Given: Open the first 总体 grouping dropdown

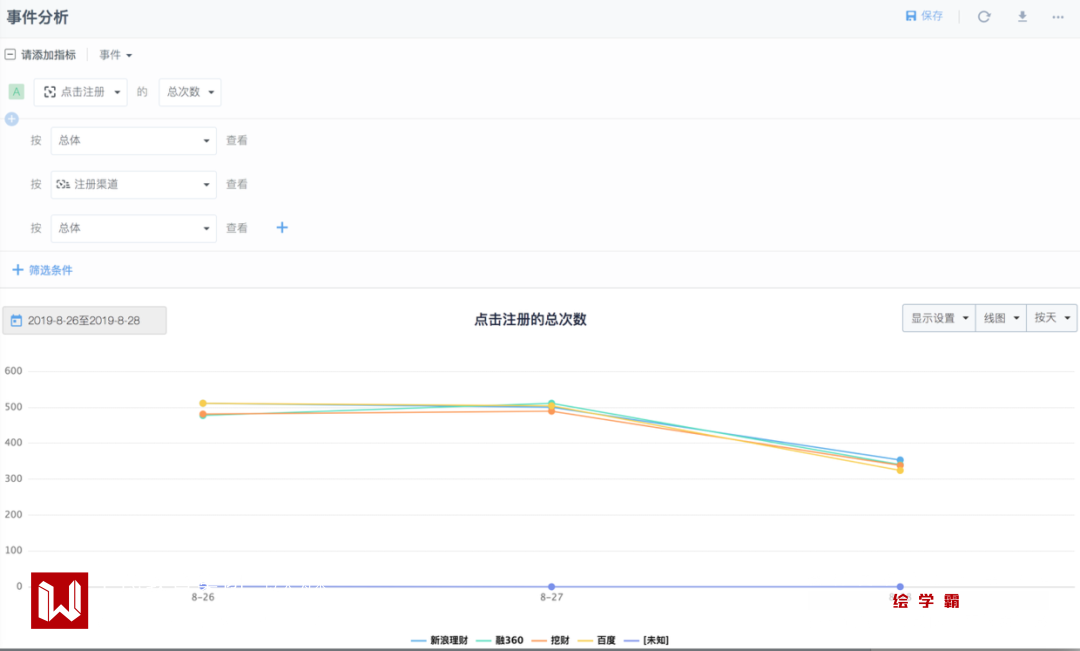Looking at the screenshot, I should pyautogui.click(x=134, y=141).
